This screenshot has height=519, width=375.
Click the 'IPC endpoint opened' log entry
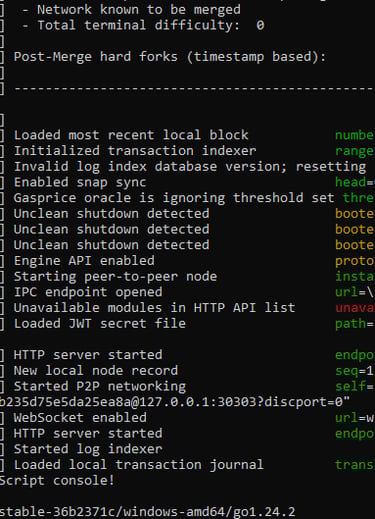pos(88,292)
